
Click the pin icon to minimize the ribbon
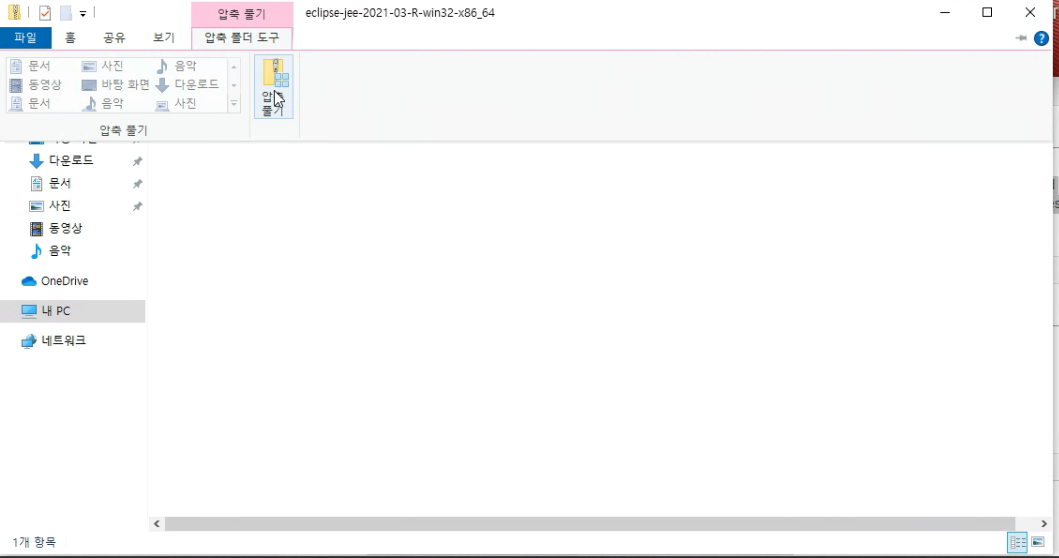tap(1021, 38)
